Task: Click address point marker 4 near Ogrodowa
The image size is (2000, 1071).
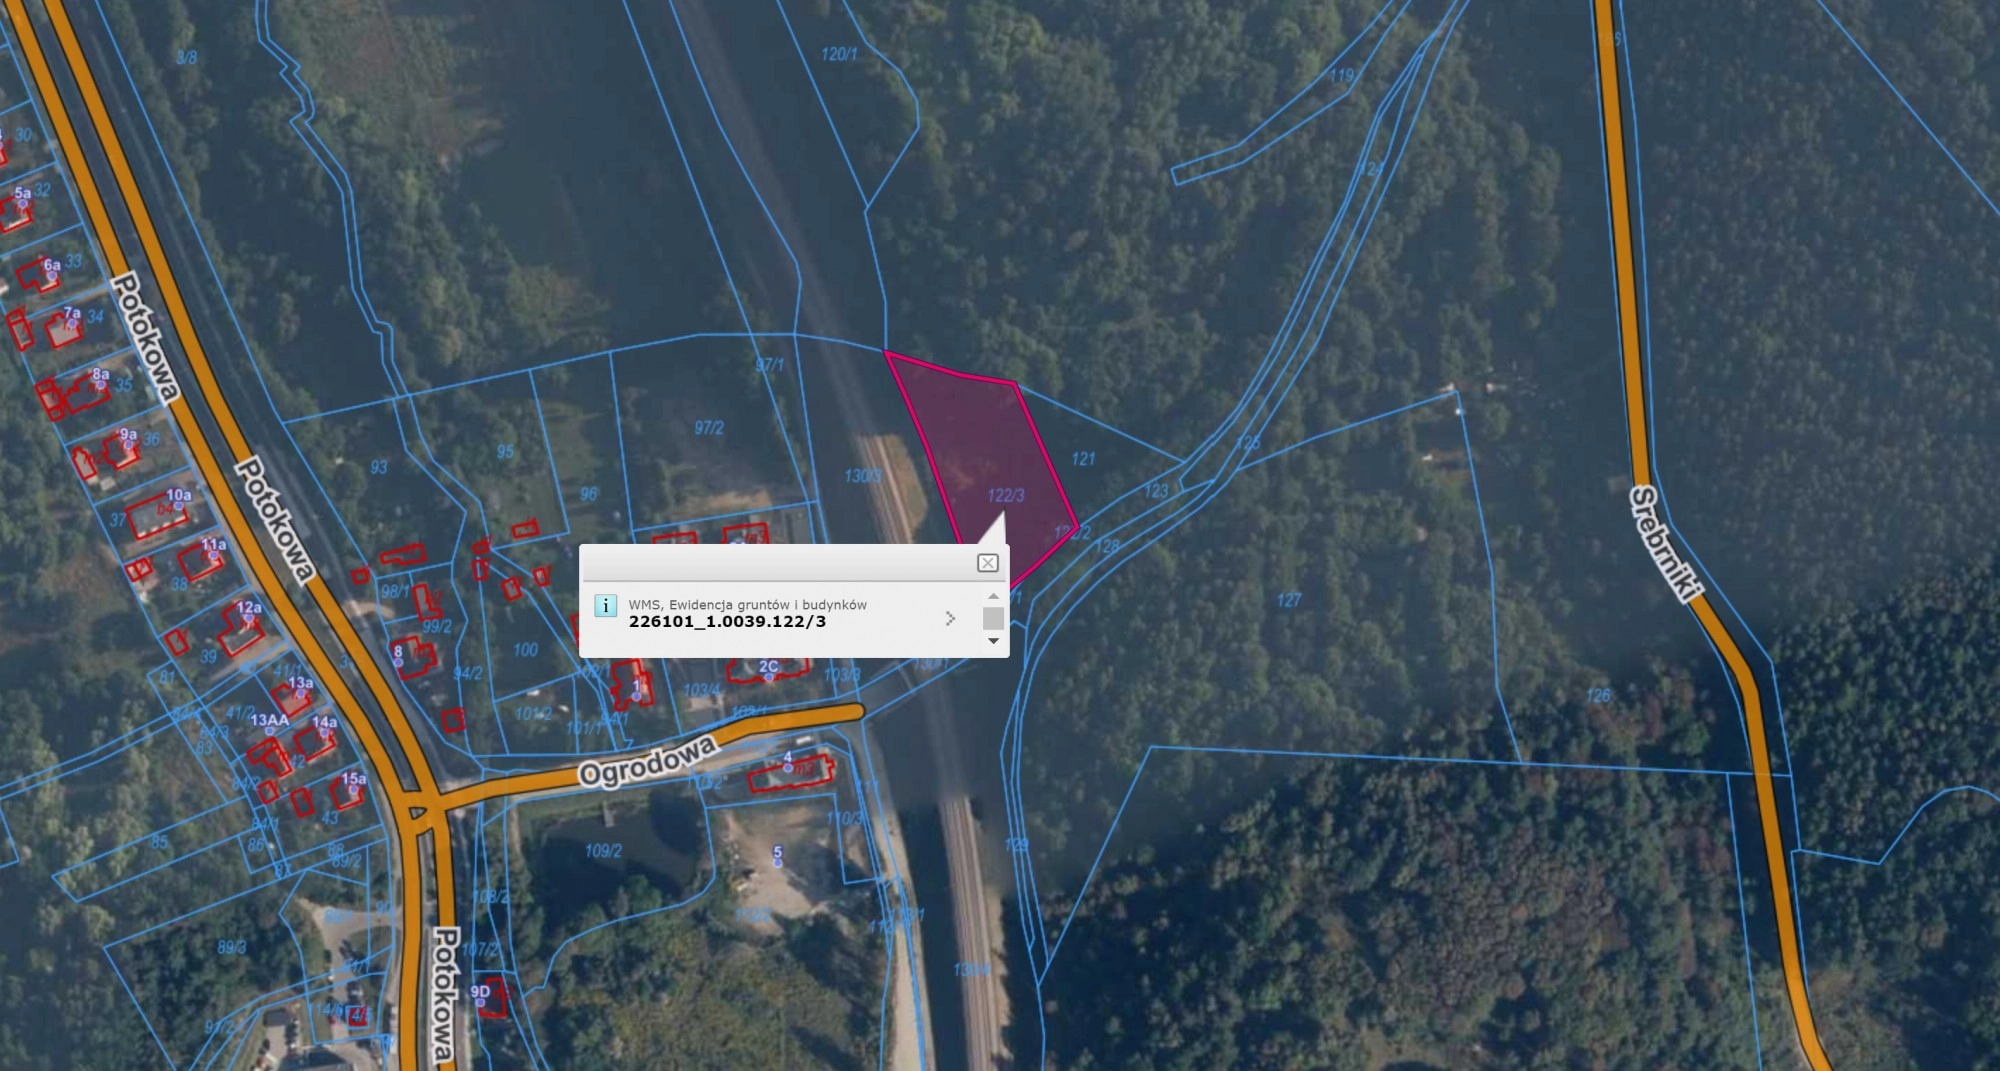Action: (788, 768)
